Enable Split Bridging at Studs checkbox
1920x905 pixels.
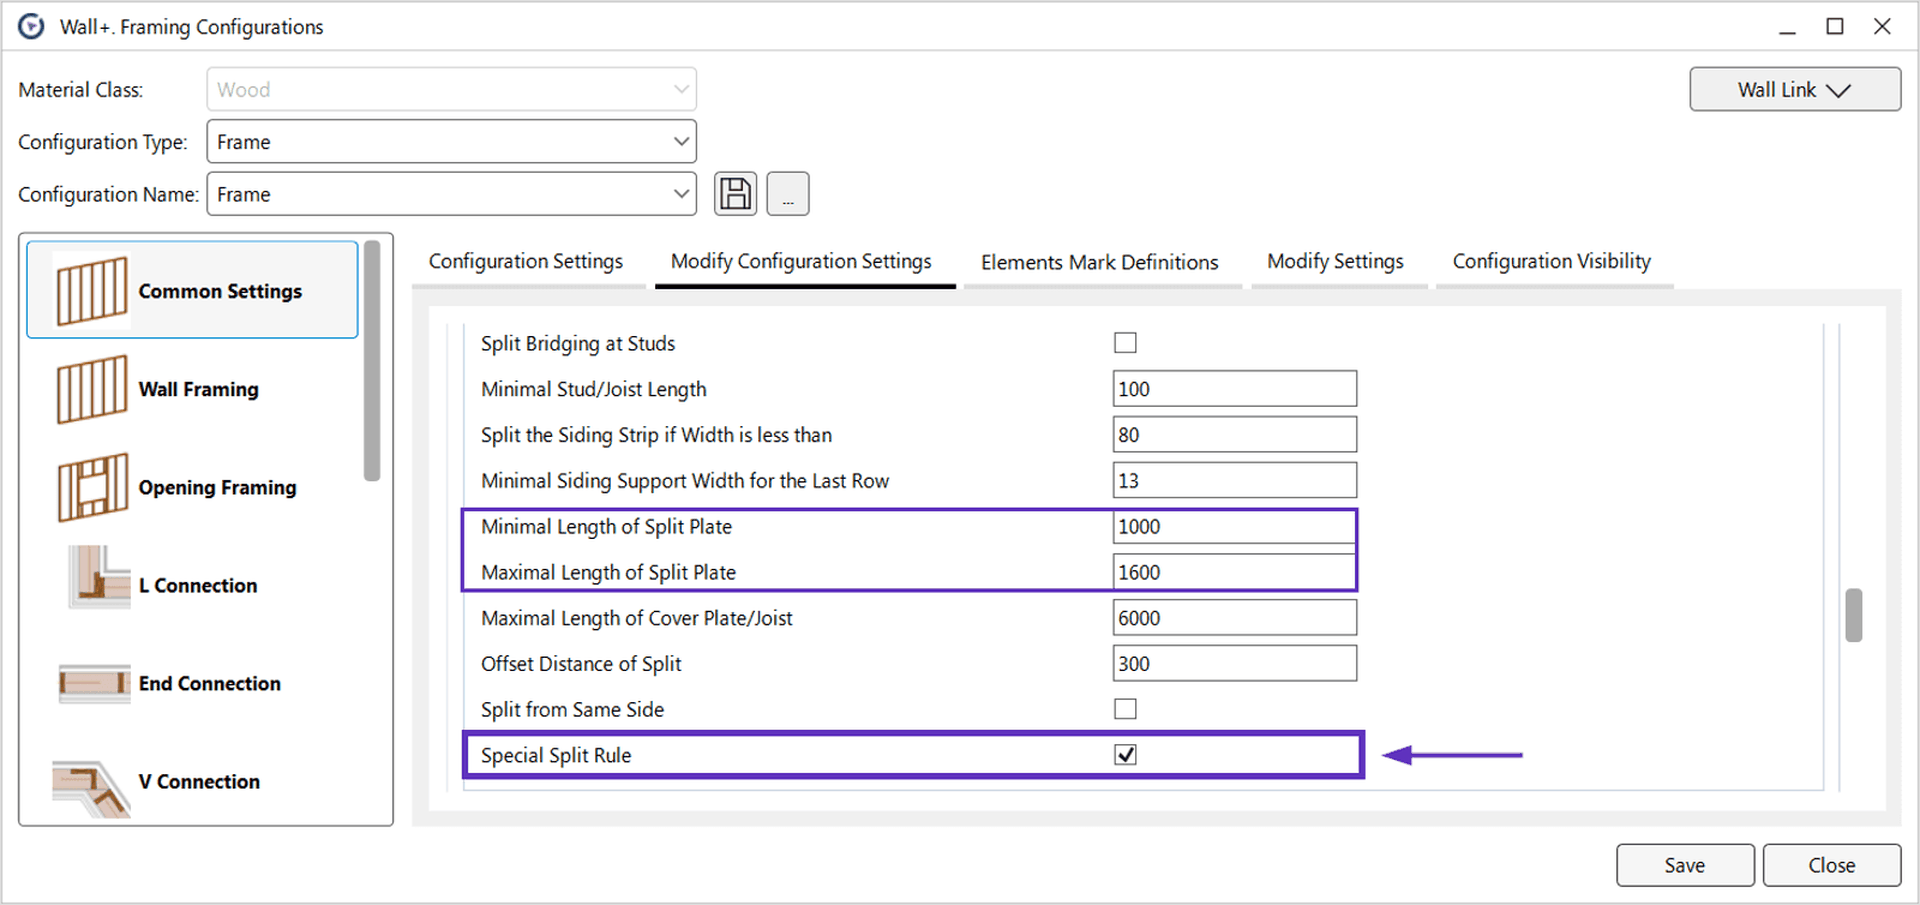click(1125, 343)
